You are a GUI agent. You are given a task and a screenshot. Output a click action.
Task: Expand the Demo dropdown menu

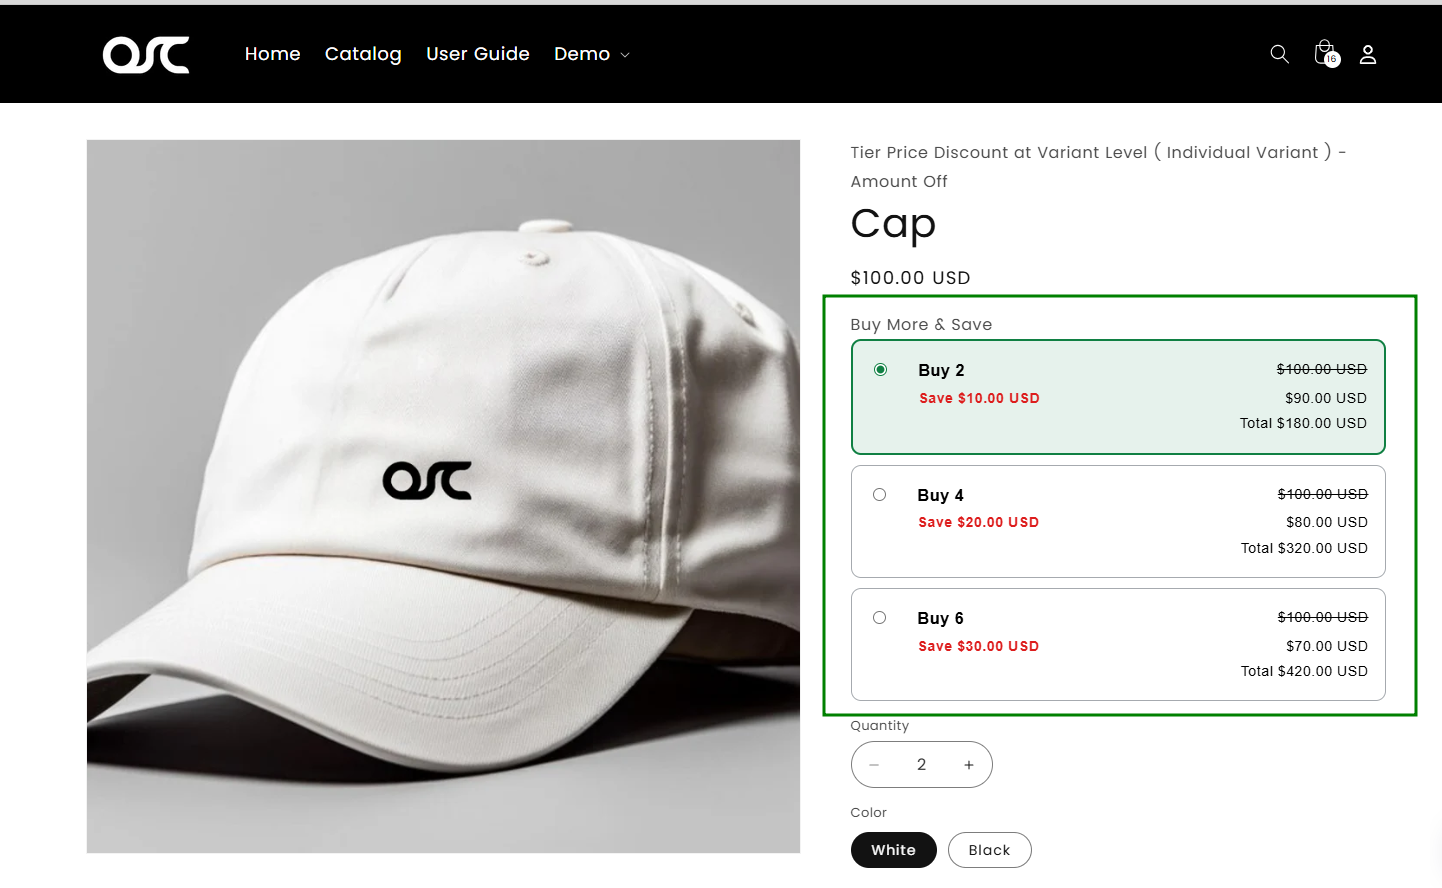(x=591, y=54)
